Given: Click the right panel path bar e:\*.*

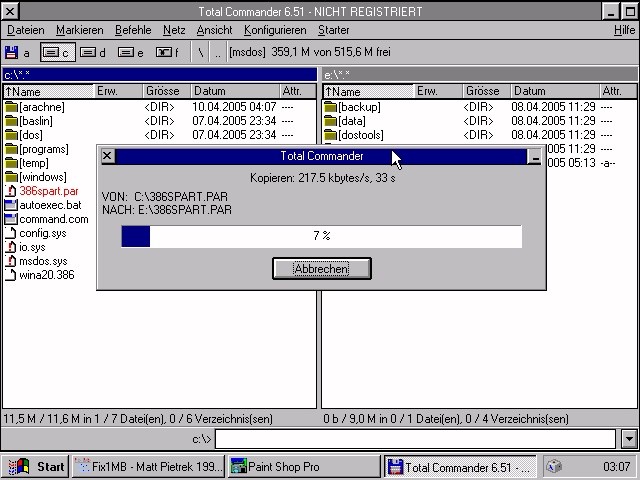Looking at the screenshot, I should 480,75.
